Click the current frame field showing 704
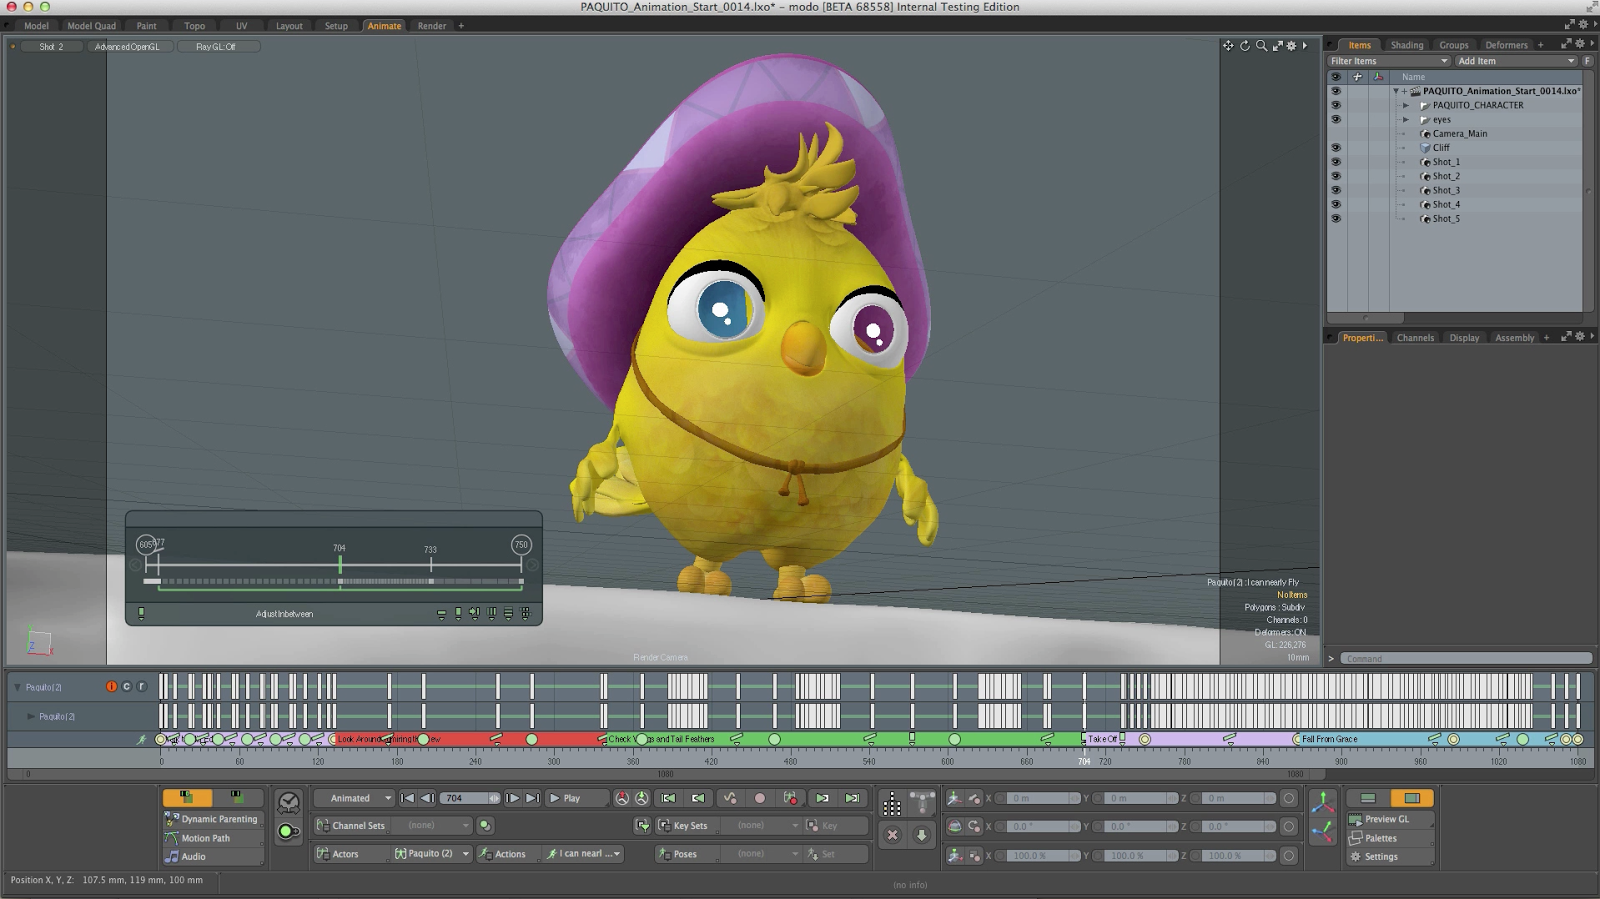This screenshot has height=899, width=1600. (x=469, y=798)
